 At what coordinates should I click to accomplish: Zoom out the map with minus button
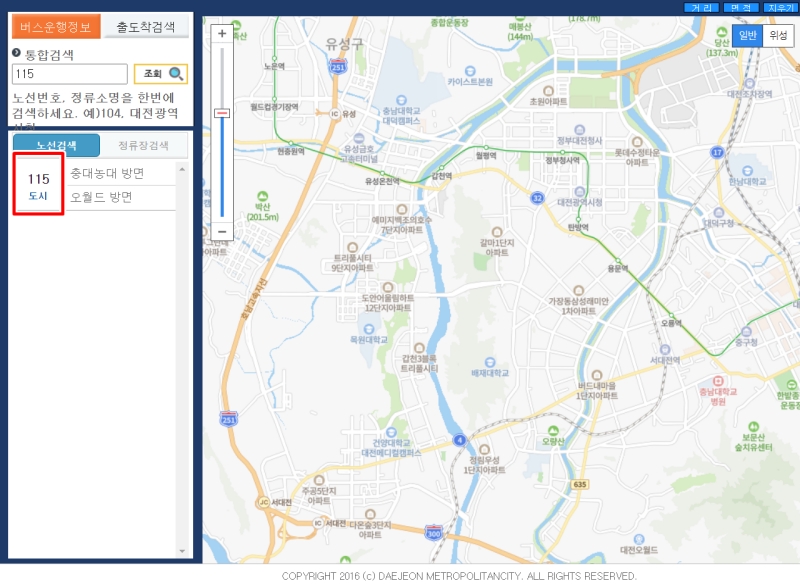[x=222, y=232]
